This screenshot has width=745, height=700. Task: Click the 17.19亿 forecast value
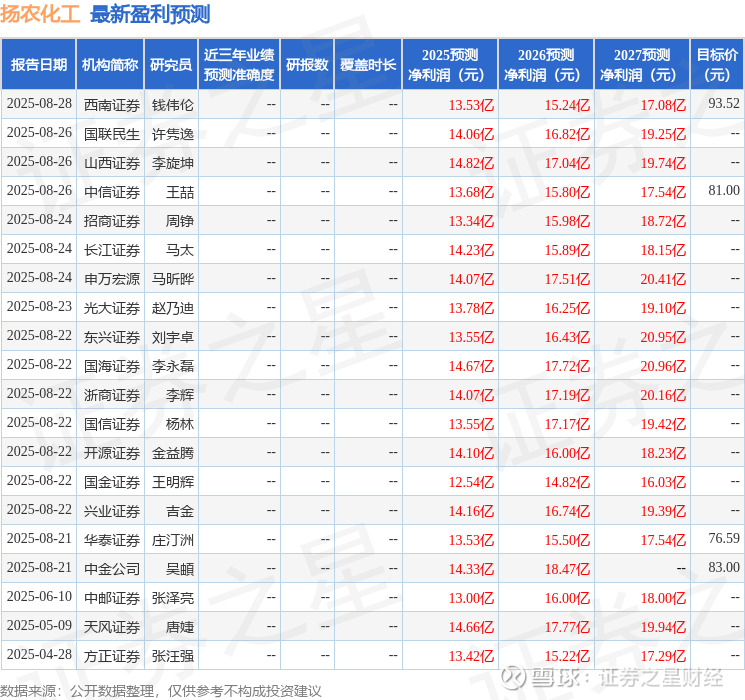(567, 395)
